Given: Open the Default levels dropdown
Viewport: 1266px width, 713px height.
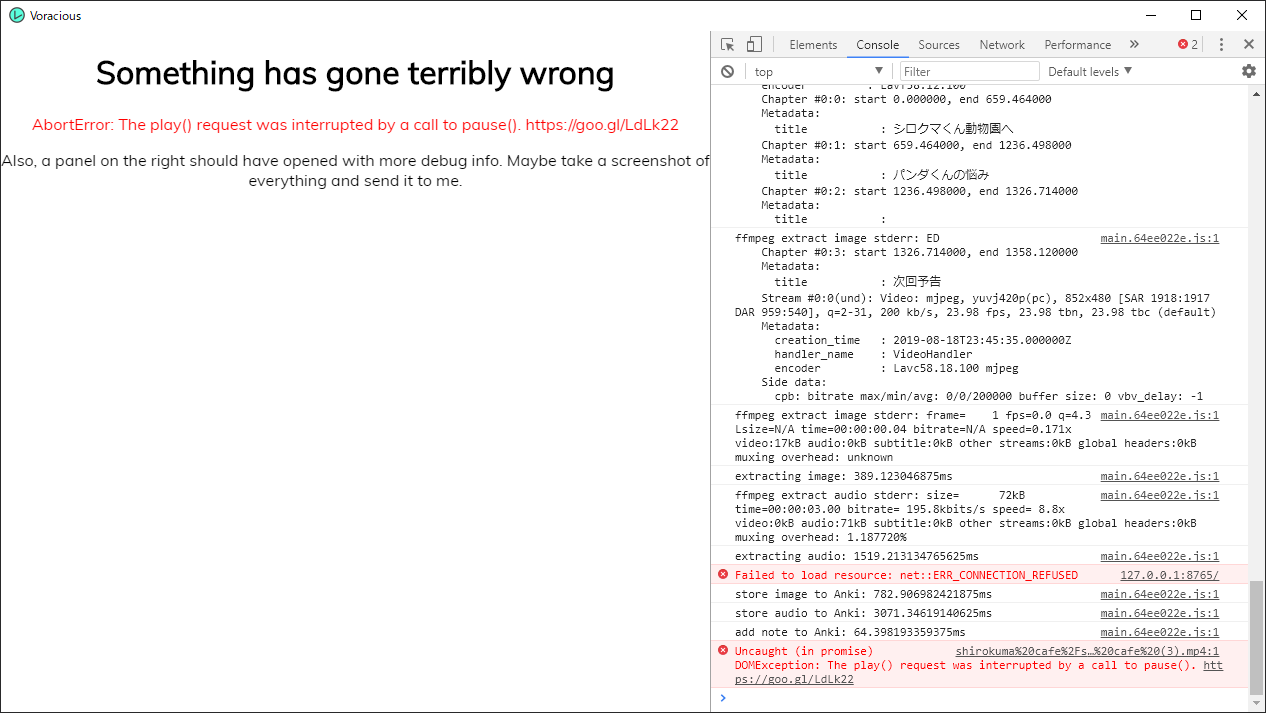Looking at the screenshot, I should [x=1090, y=71].
